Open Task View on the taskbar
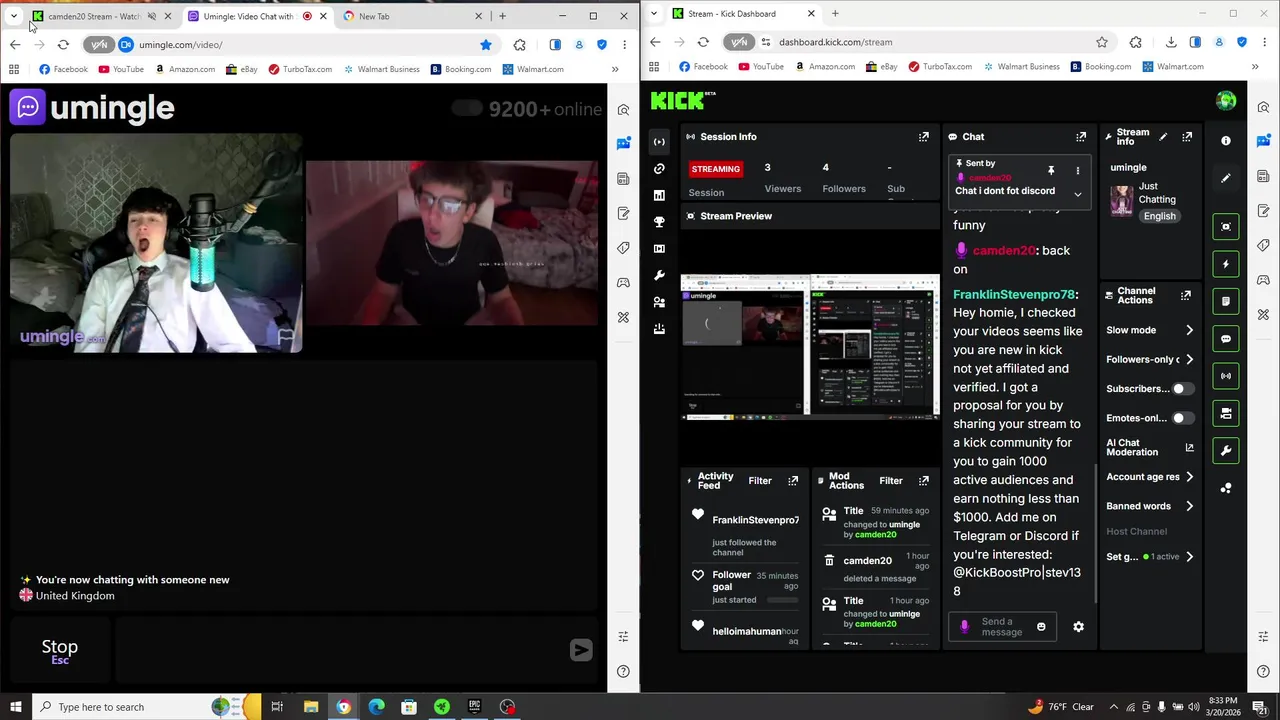This screenshot has width=1280, height=720. (x=277, y=707)
